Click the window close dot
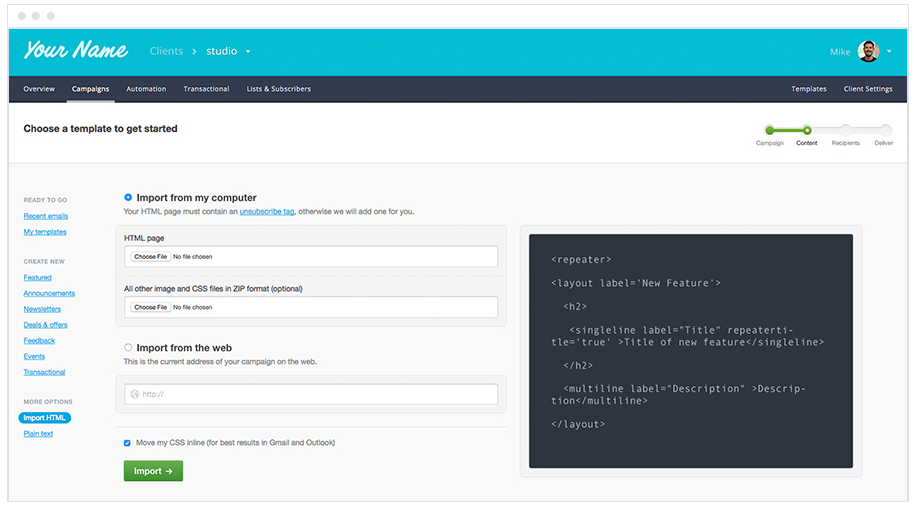This screenshot has width=914, height=507. tap(22, 16)
